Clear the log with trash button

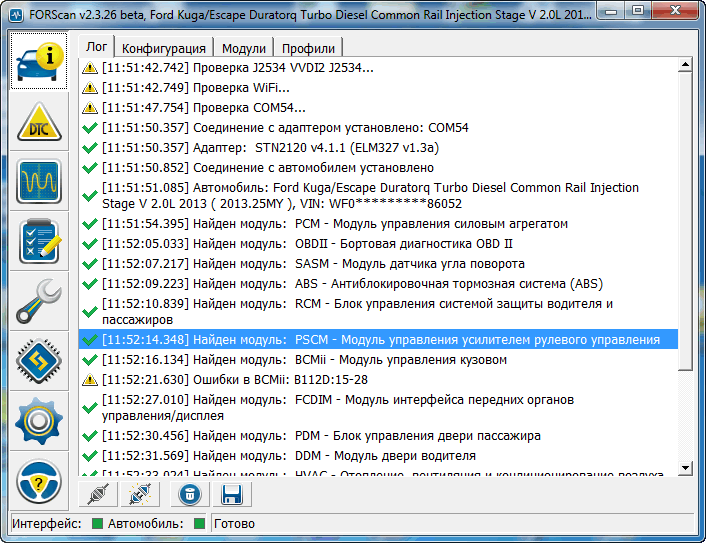coord(188,494)
